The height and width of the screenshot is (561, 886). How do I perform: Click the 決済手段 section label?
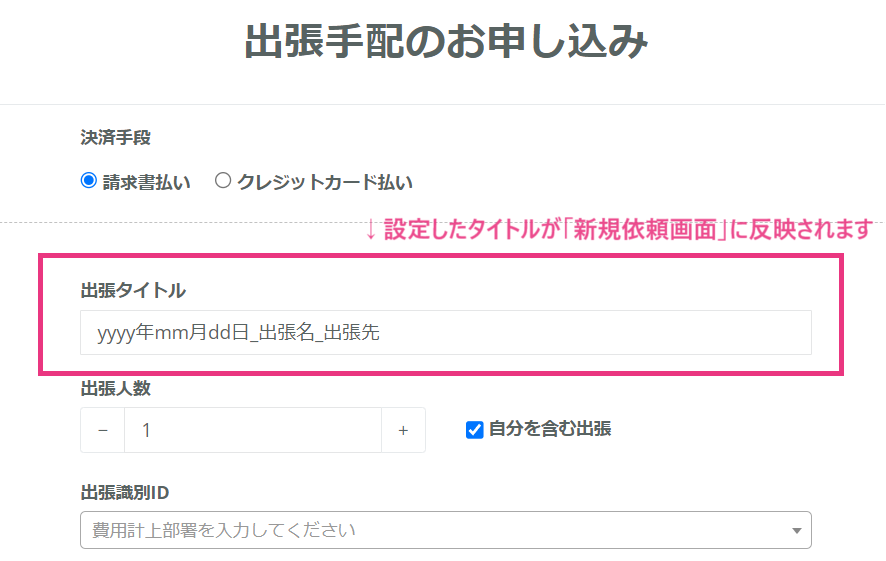115,137
